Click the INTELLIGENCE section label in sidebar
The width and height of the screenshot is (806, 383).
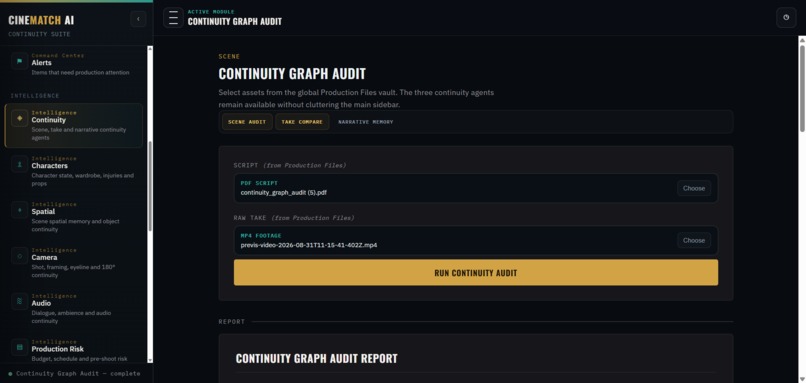point(35,96)
